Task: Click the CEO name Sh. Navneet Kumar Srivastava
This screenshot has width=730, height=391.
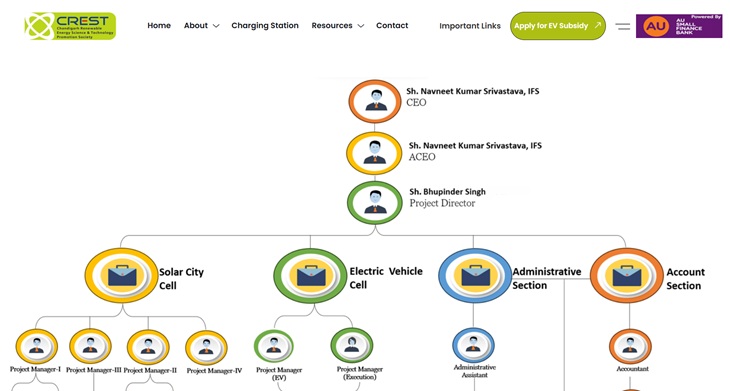Action: (473, 91)
